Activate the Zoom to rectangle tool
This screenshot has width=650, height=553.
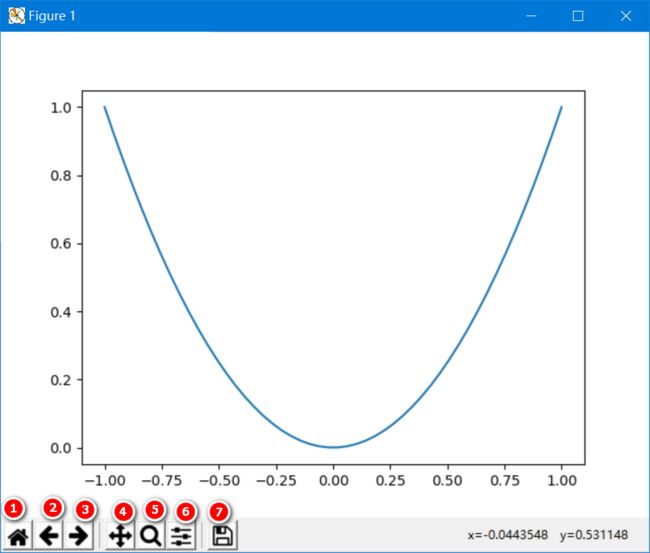click(150, 536)
